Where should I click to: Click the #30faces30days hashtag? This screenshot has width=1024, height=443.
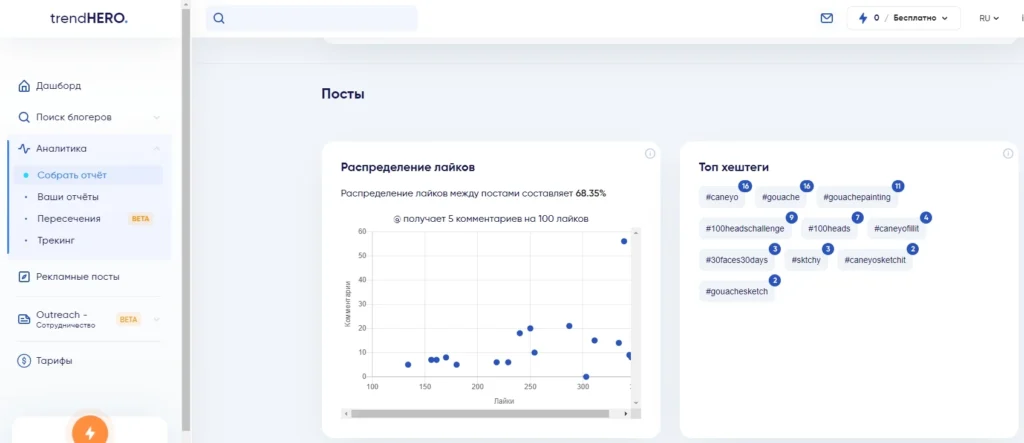(737, 260)
